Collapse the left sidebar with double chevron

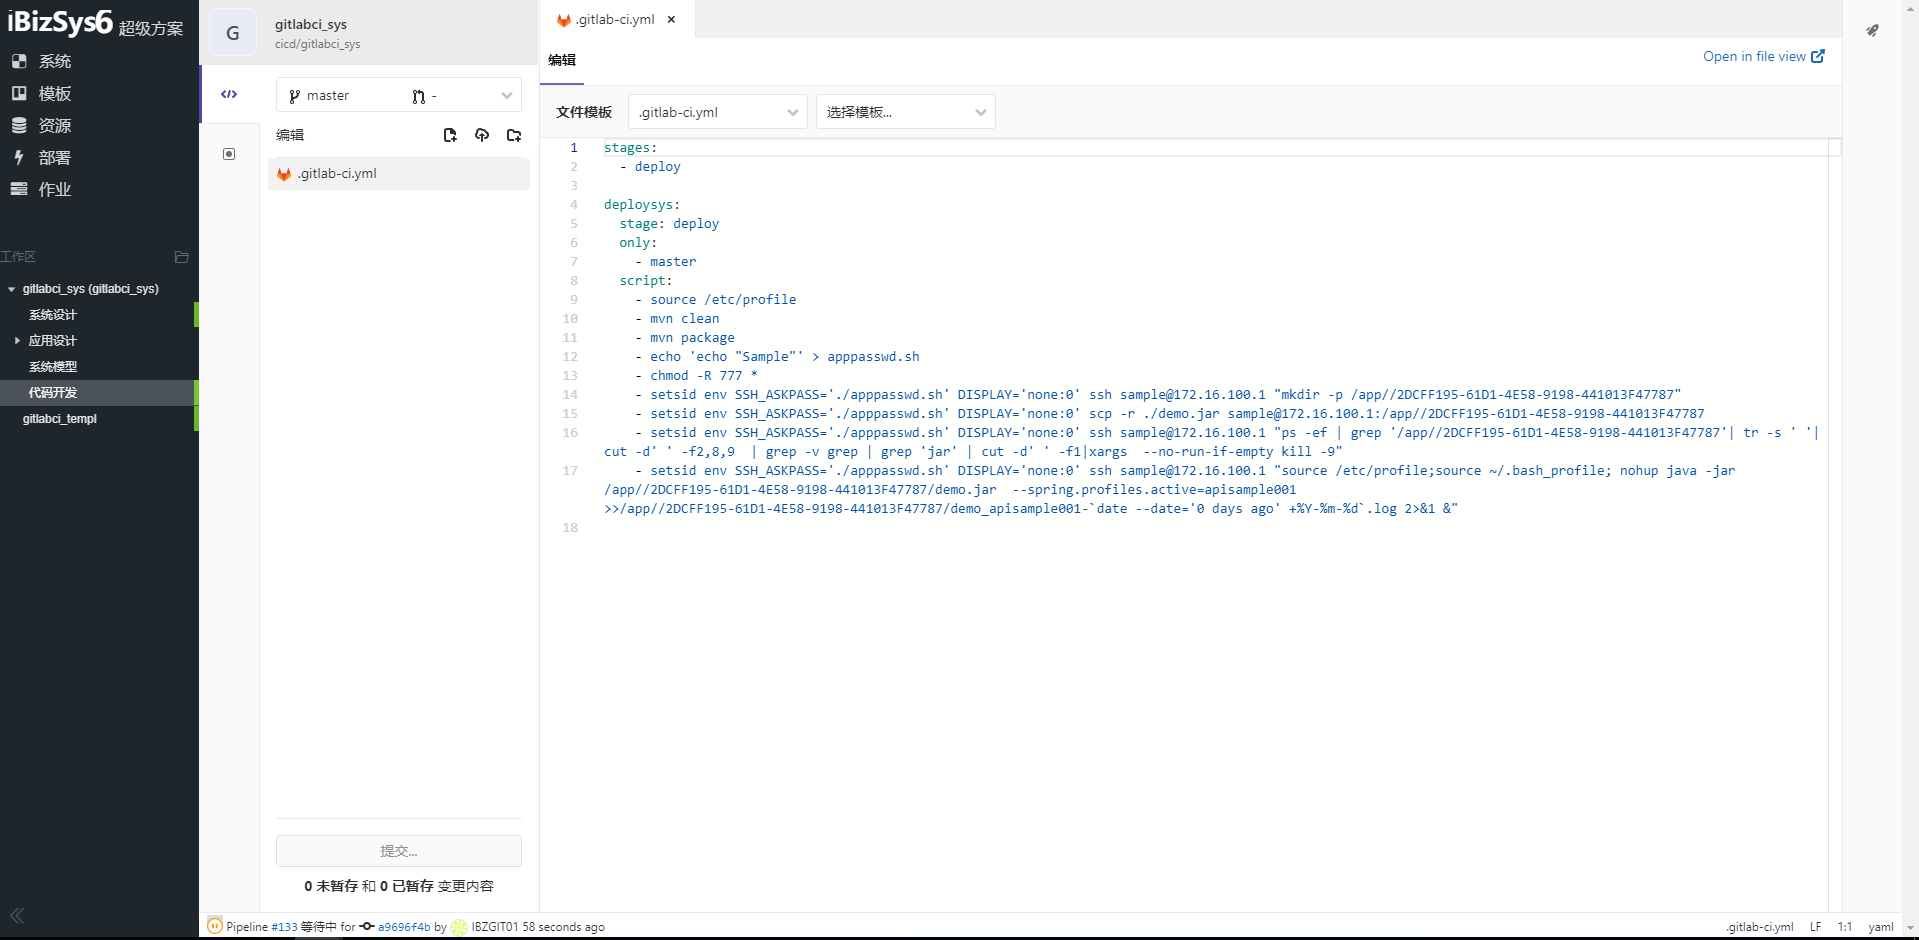coord(17,916)
